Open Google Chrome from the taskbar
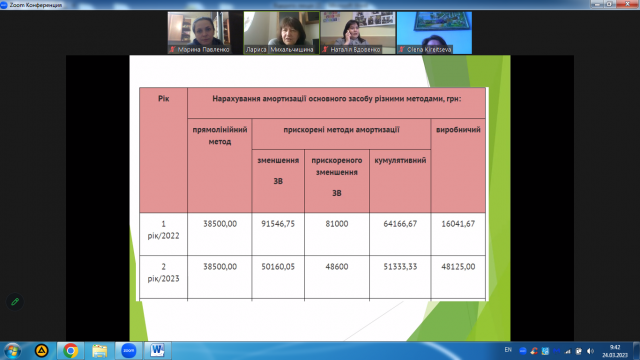The image size is (640, 360). coord(70,351)
